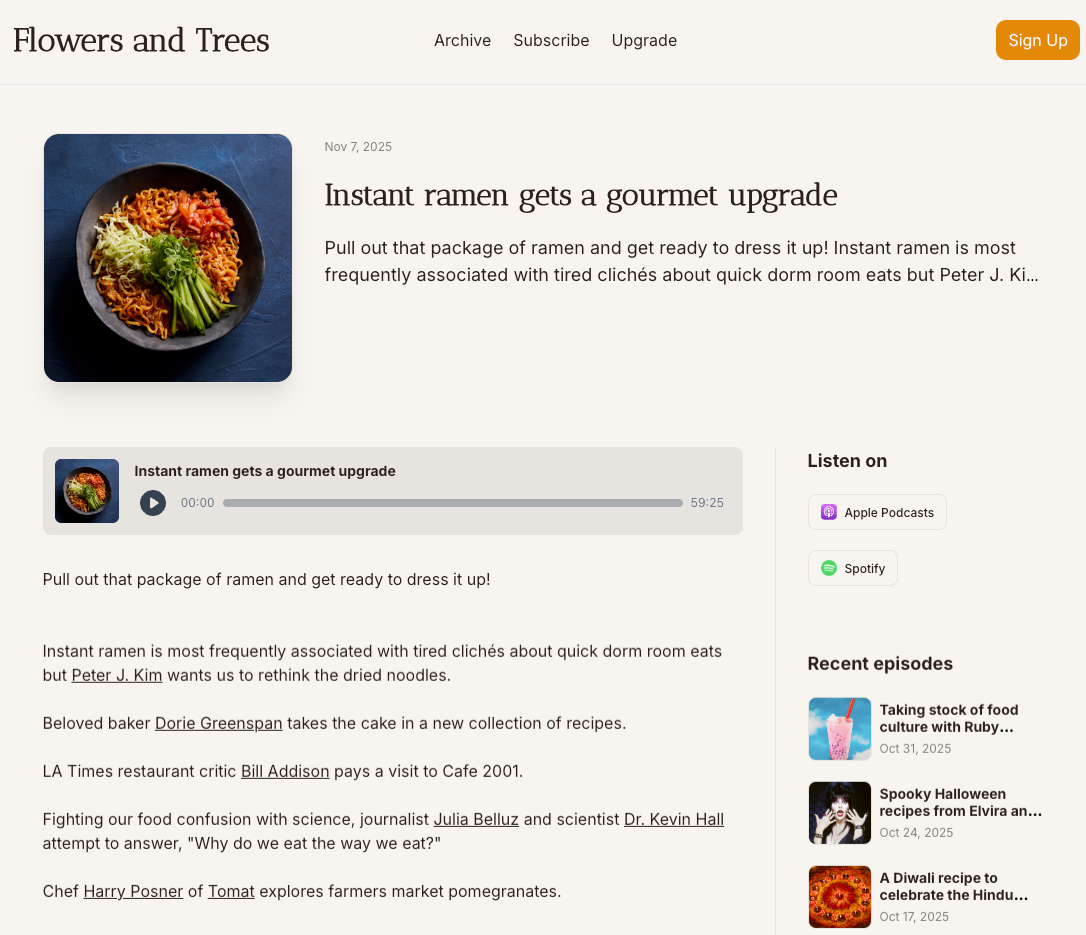
Task: Go to Flowers and Trees home title
Action: tap(141, 40)
